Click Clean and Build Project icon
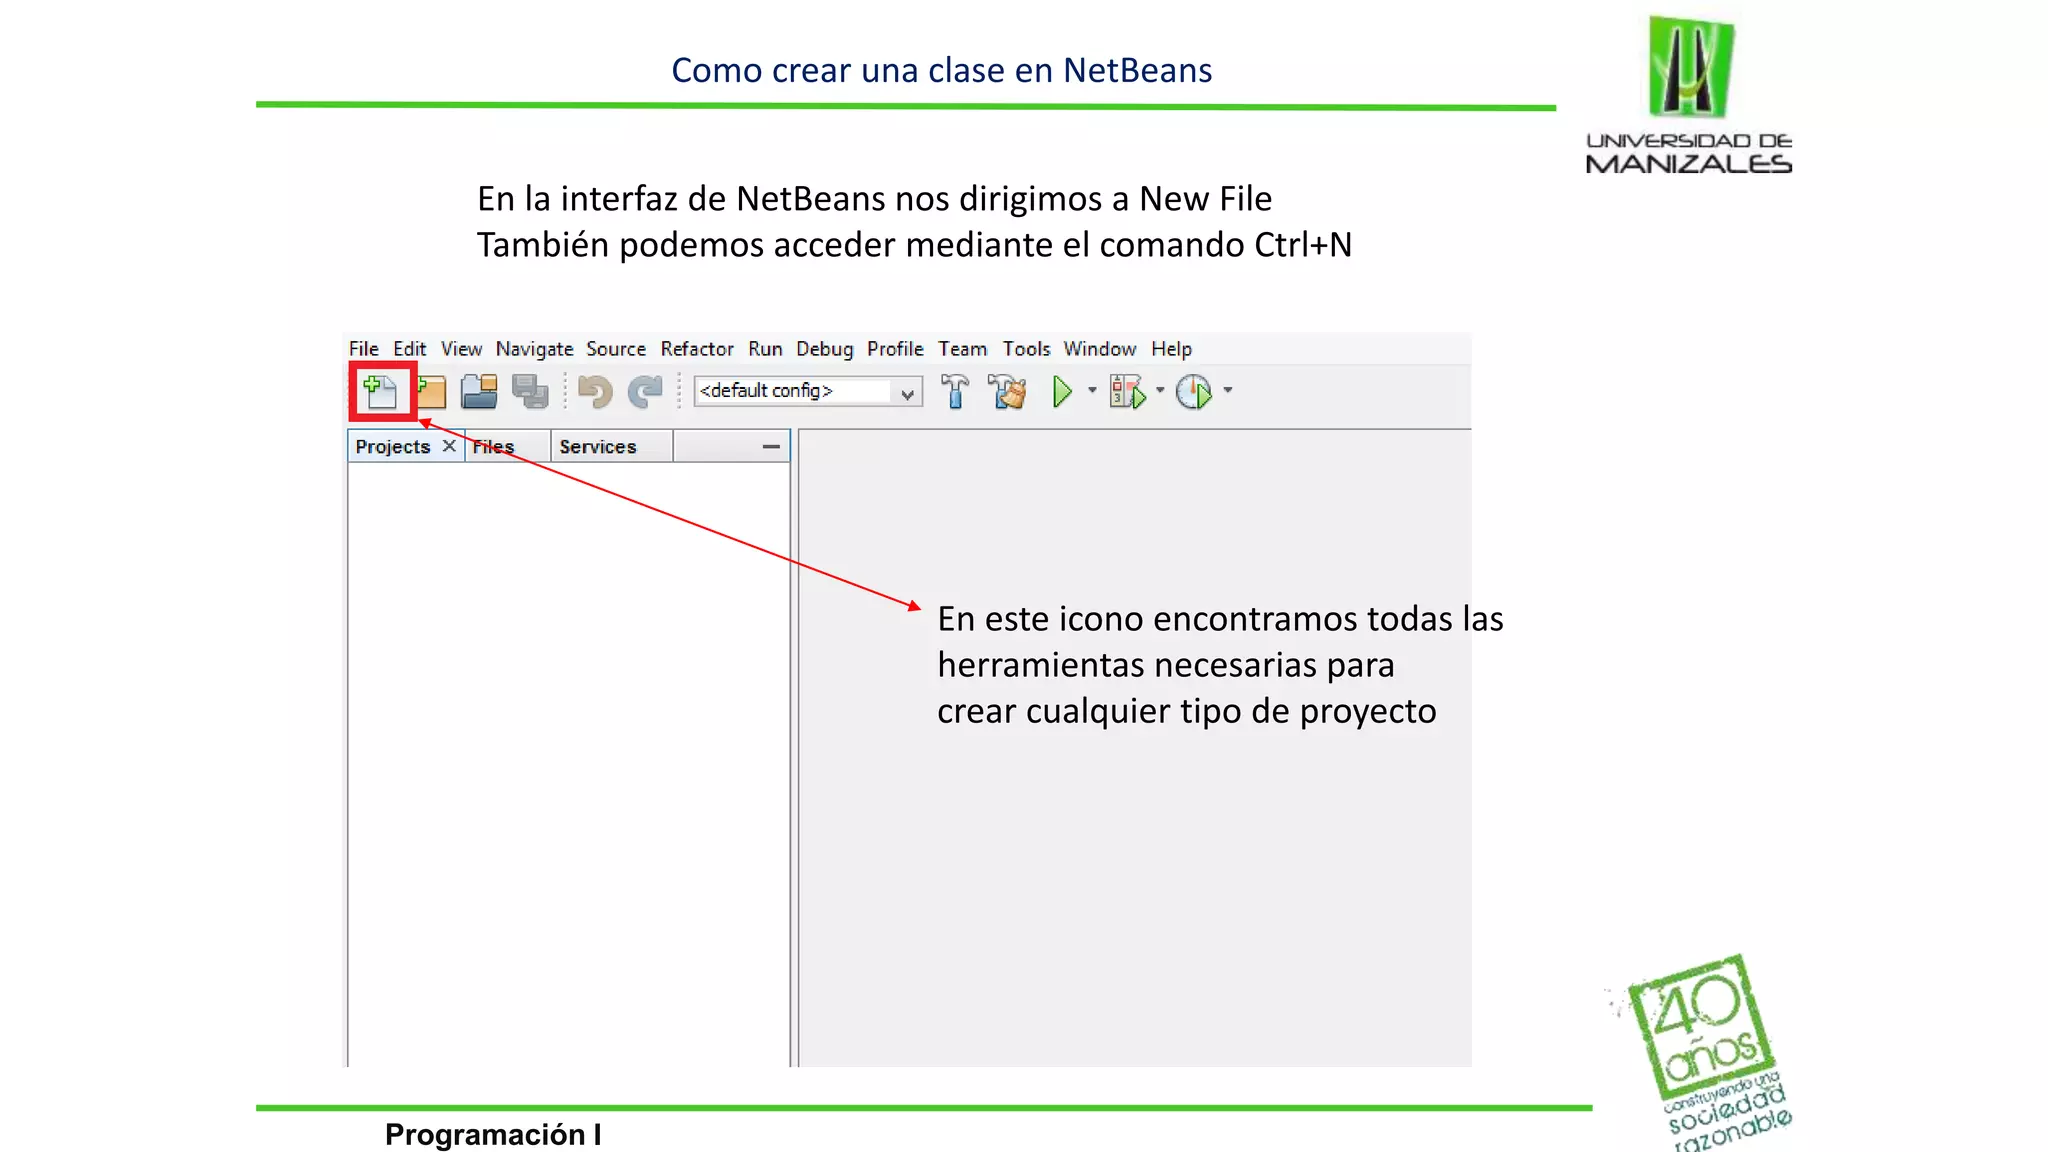Image resolution: width=2048 pixels, height=1152 pixels. click(1007, 391)
